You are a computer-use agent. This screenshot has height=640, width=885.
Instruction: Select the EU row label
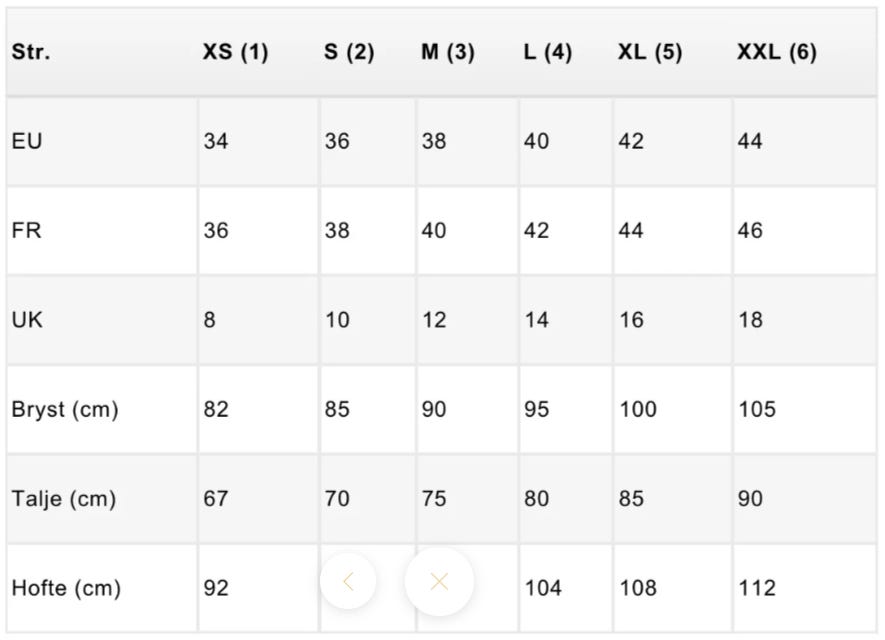tap(27, 141)
